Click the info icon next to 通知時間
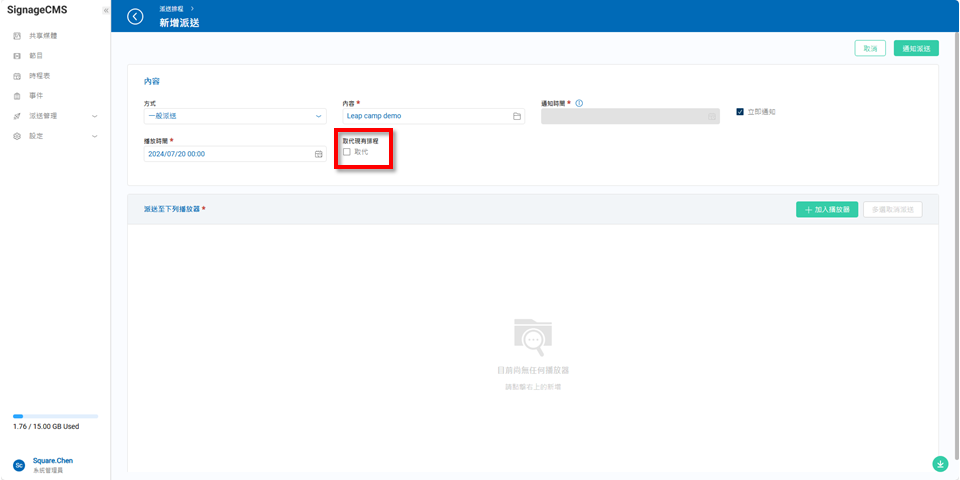The width and height of the screenshot is (960, 480). tap(580, 103)
